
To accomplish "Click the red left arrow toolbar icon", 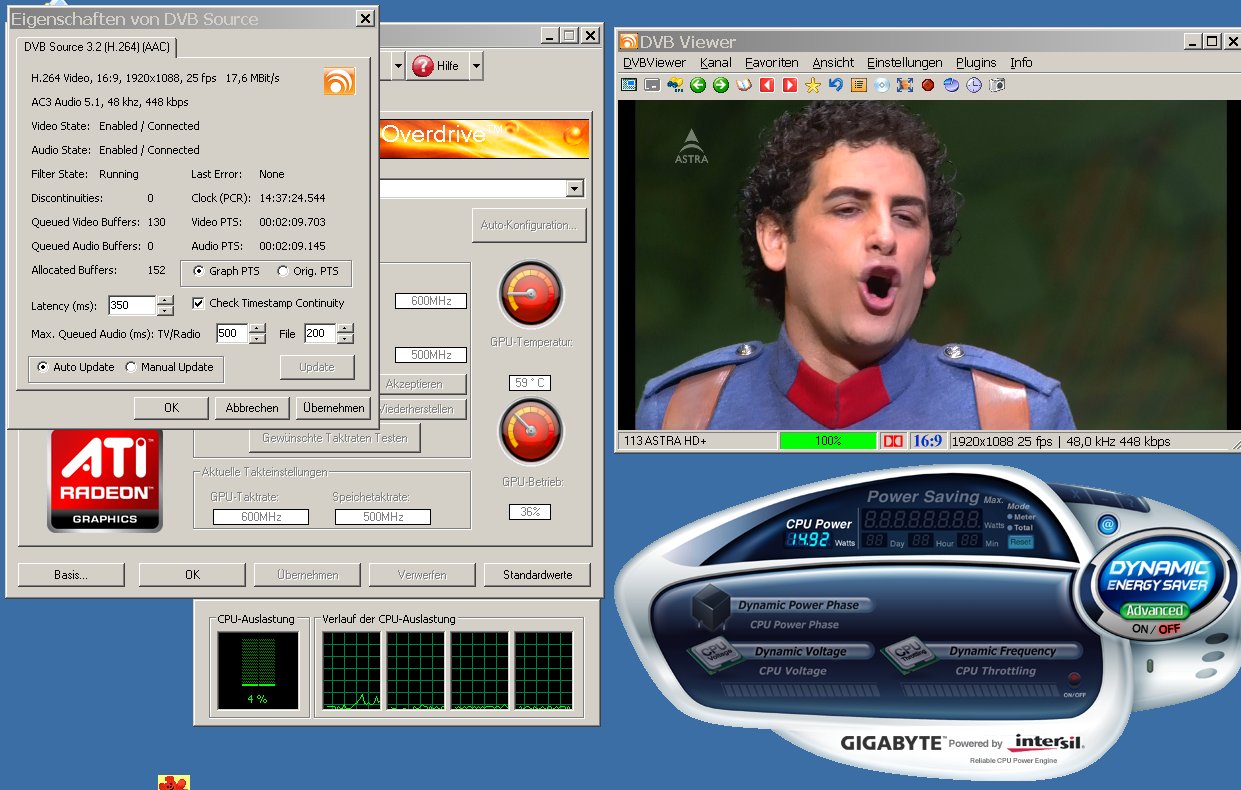I will [x=767, y=85].
